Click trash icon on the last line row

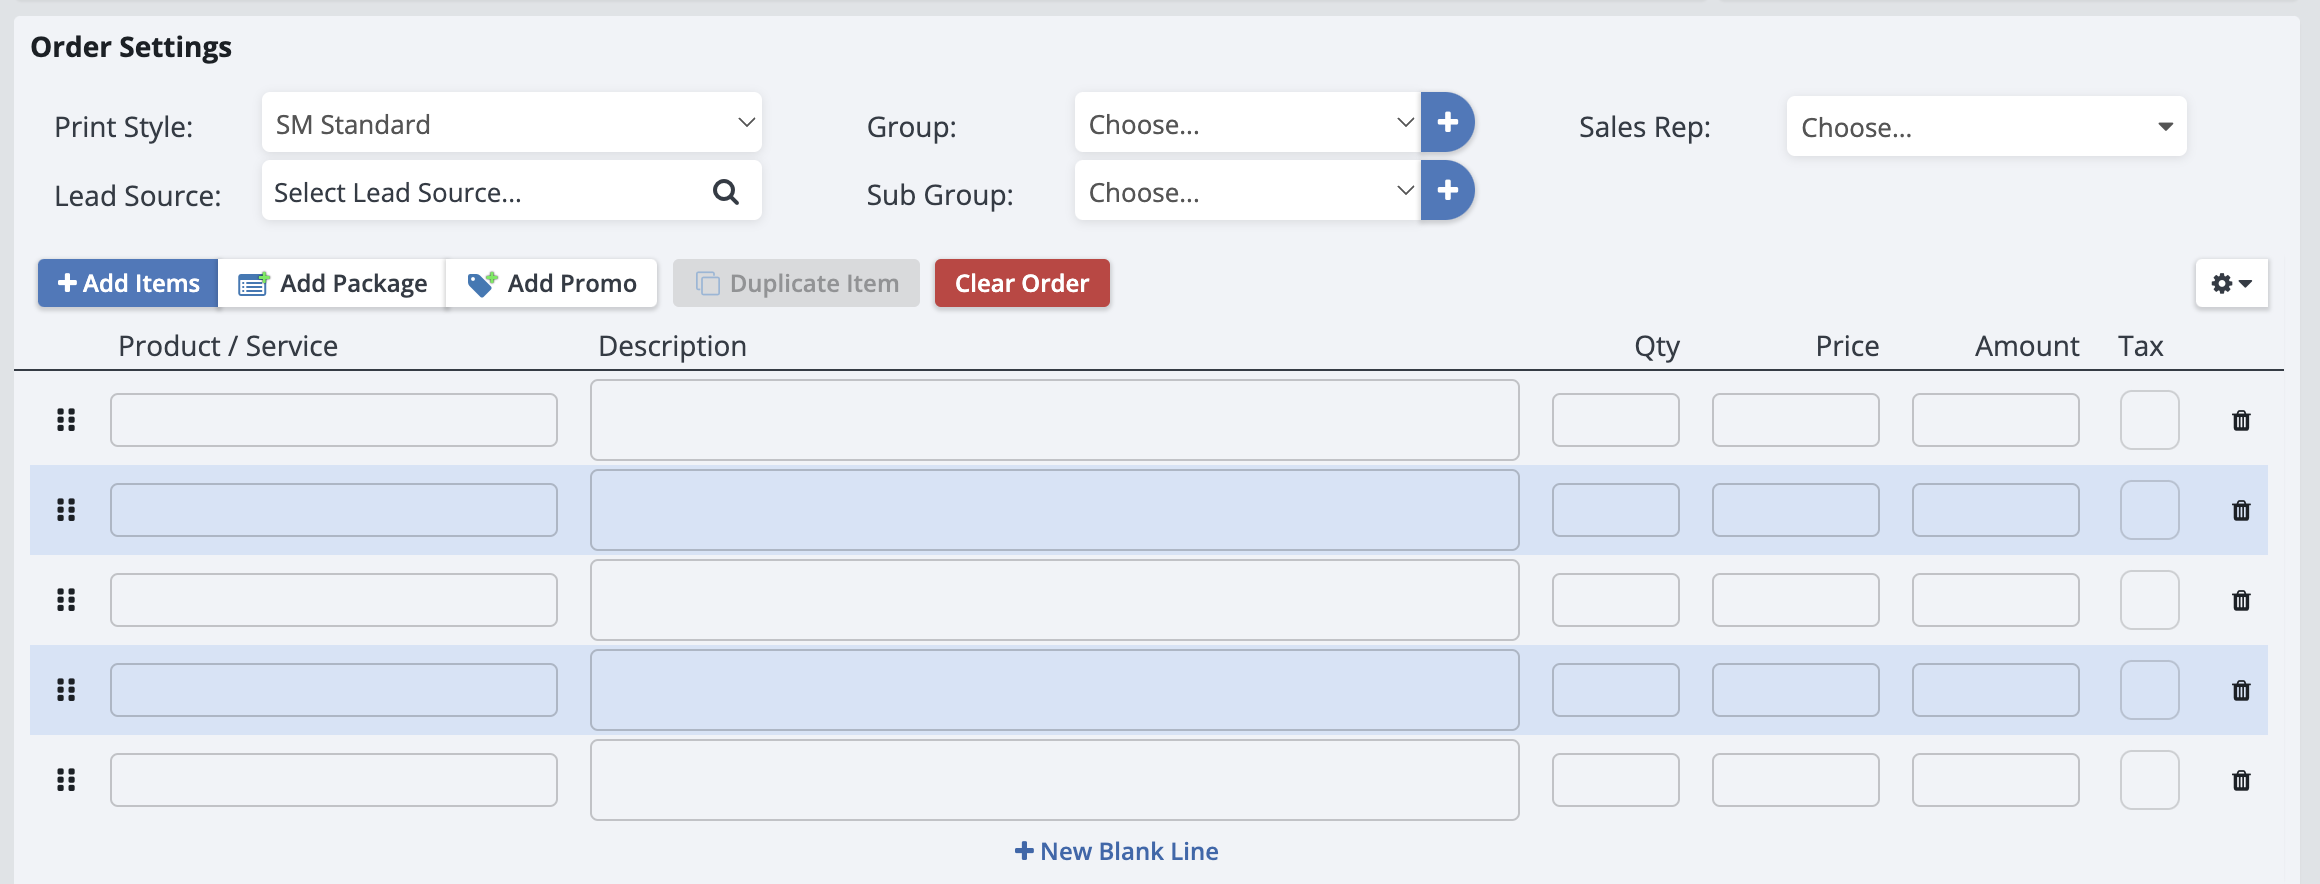2241,781
